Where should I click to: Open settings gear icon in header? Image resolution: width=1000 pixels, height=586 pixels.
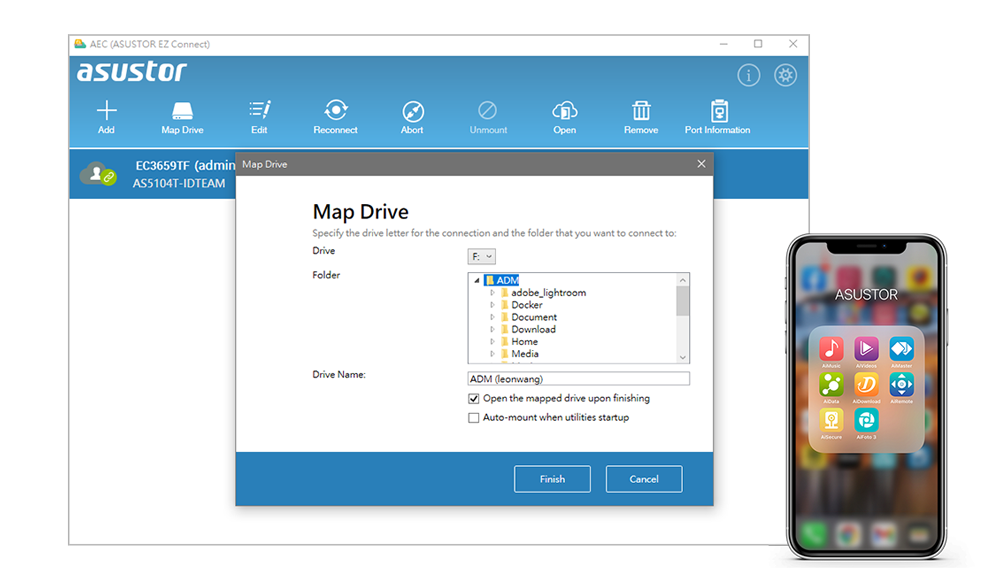coord(785,75)
